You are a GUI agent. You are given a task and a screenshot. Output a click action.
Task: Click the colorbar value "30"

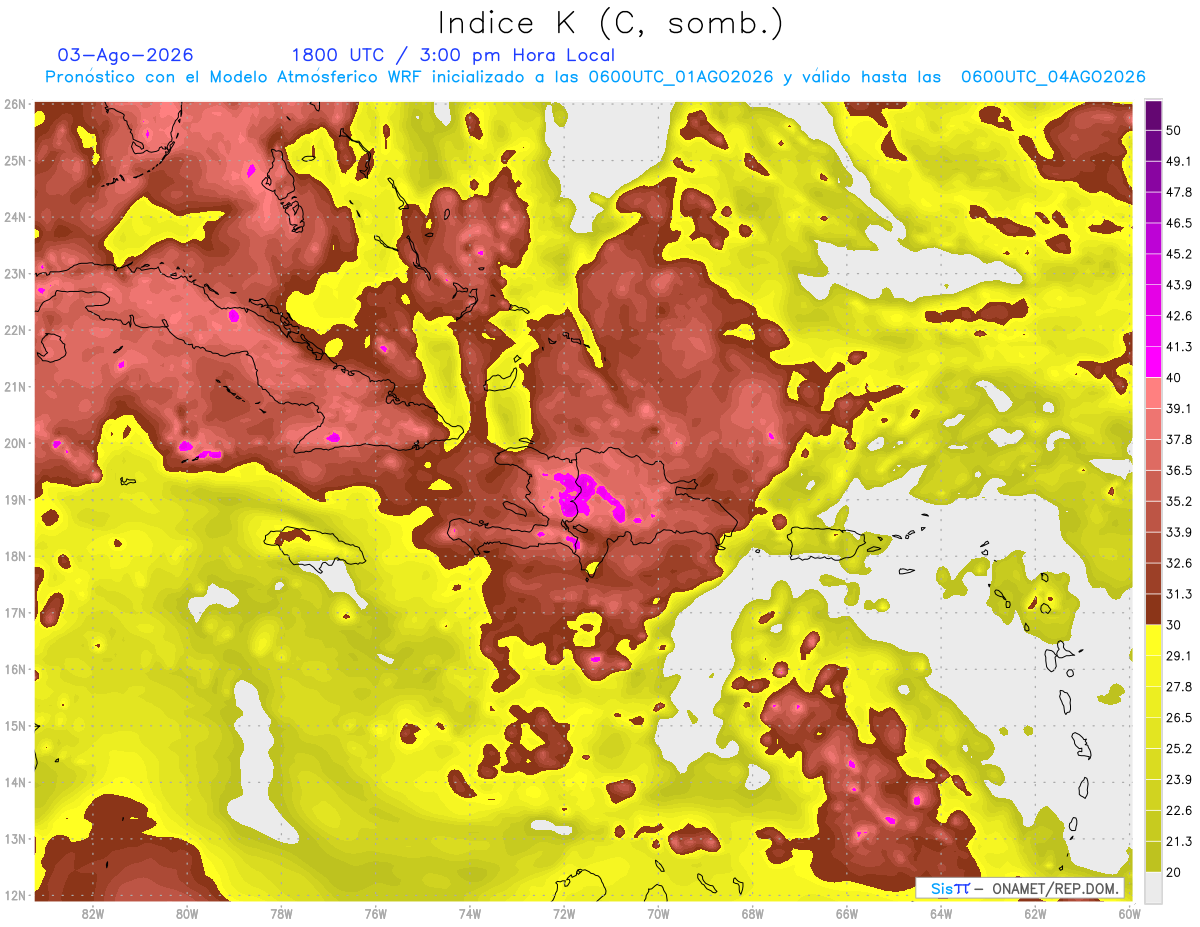tap(1175, 625)
